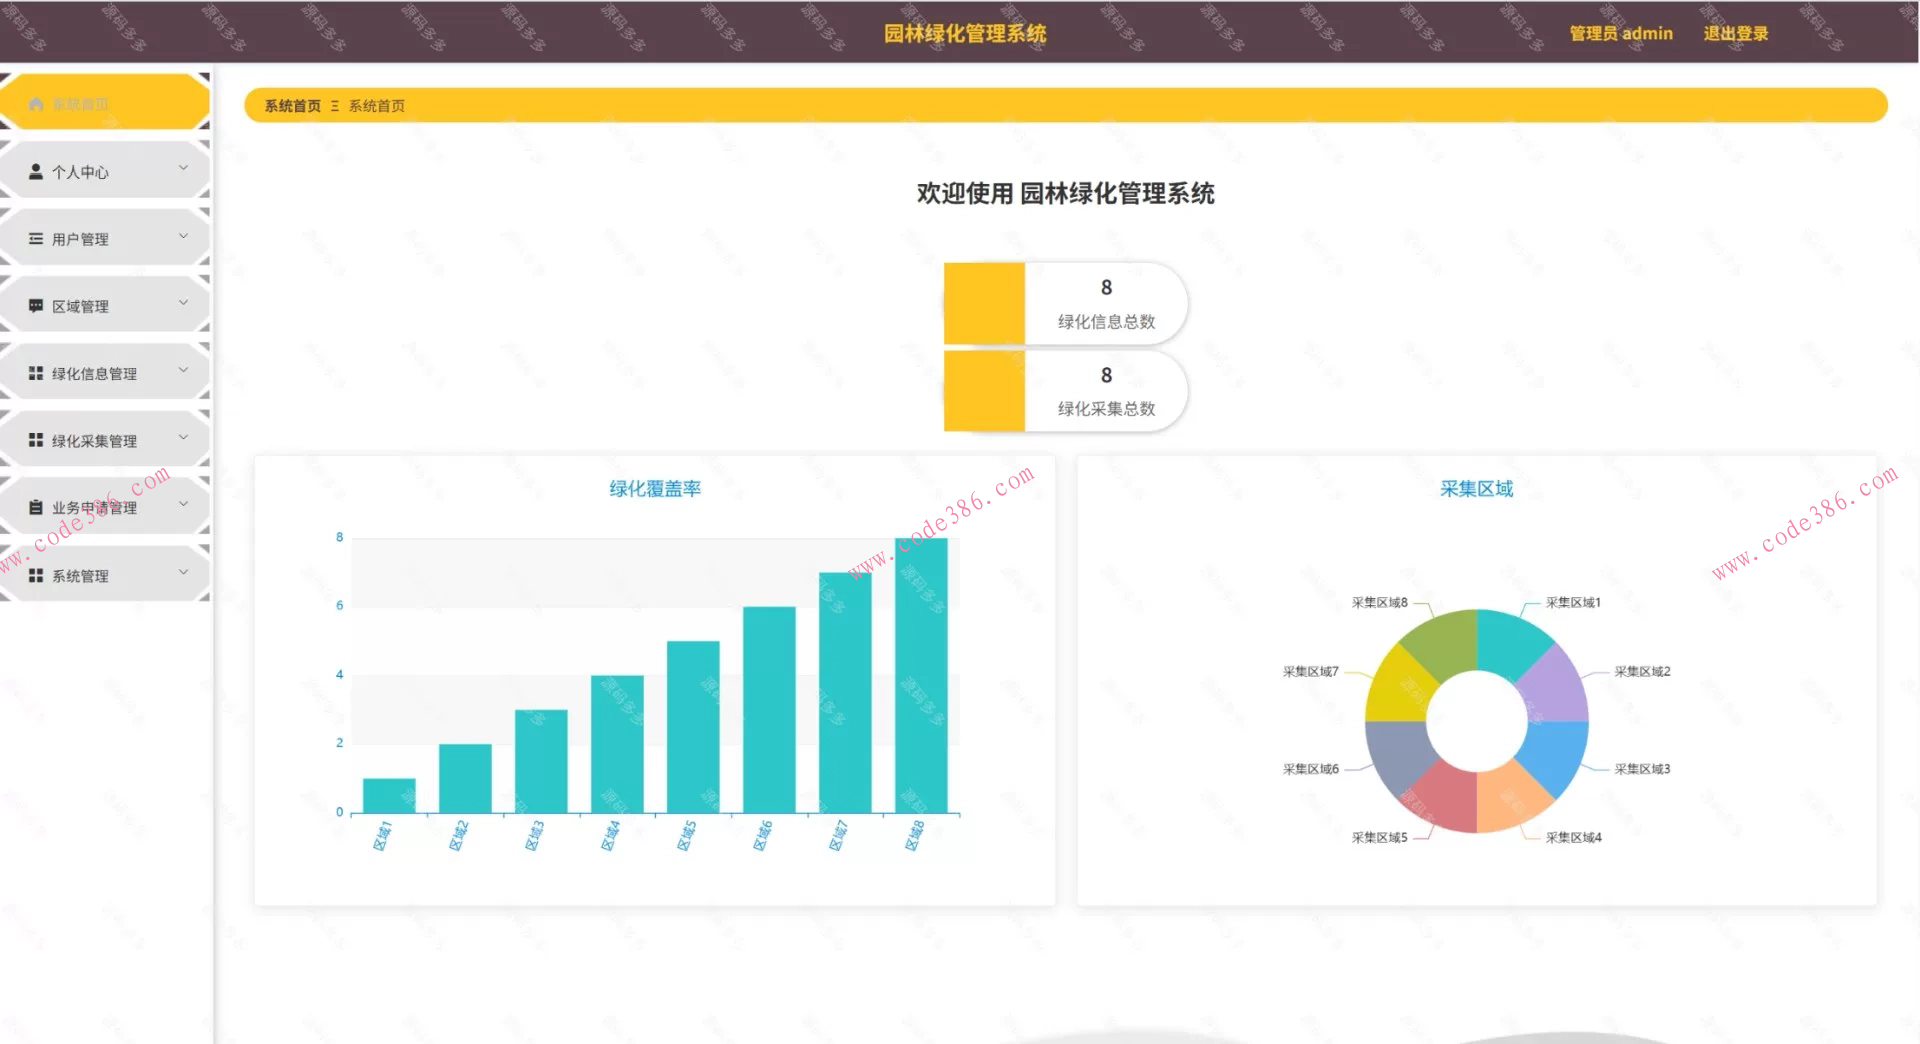Expand the 区域管理 chevron

click(x=183, y=303)
